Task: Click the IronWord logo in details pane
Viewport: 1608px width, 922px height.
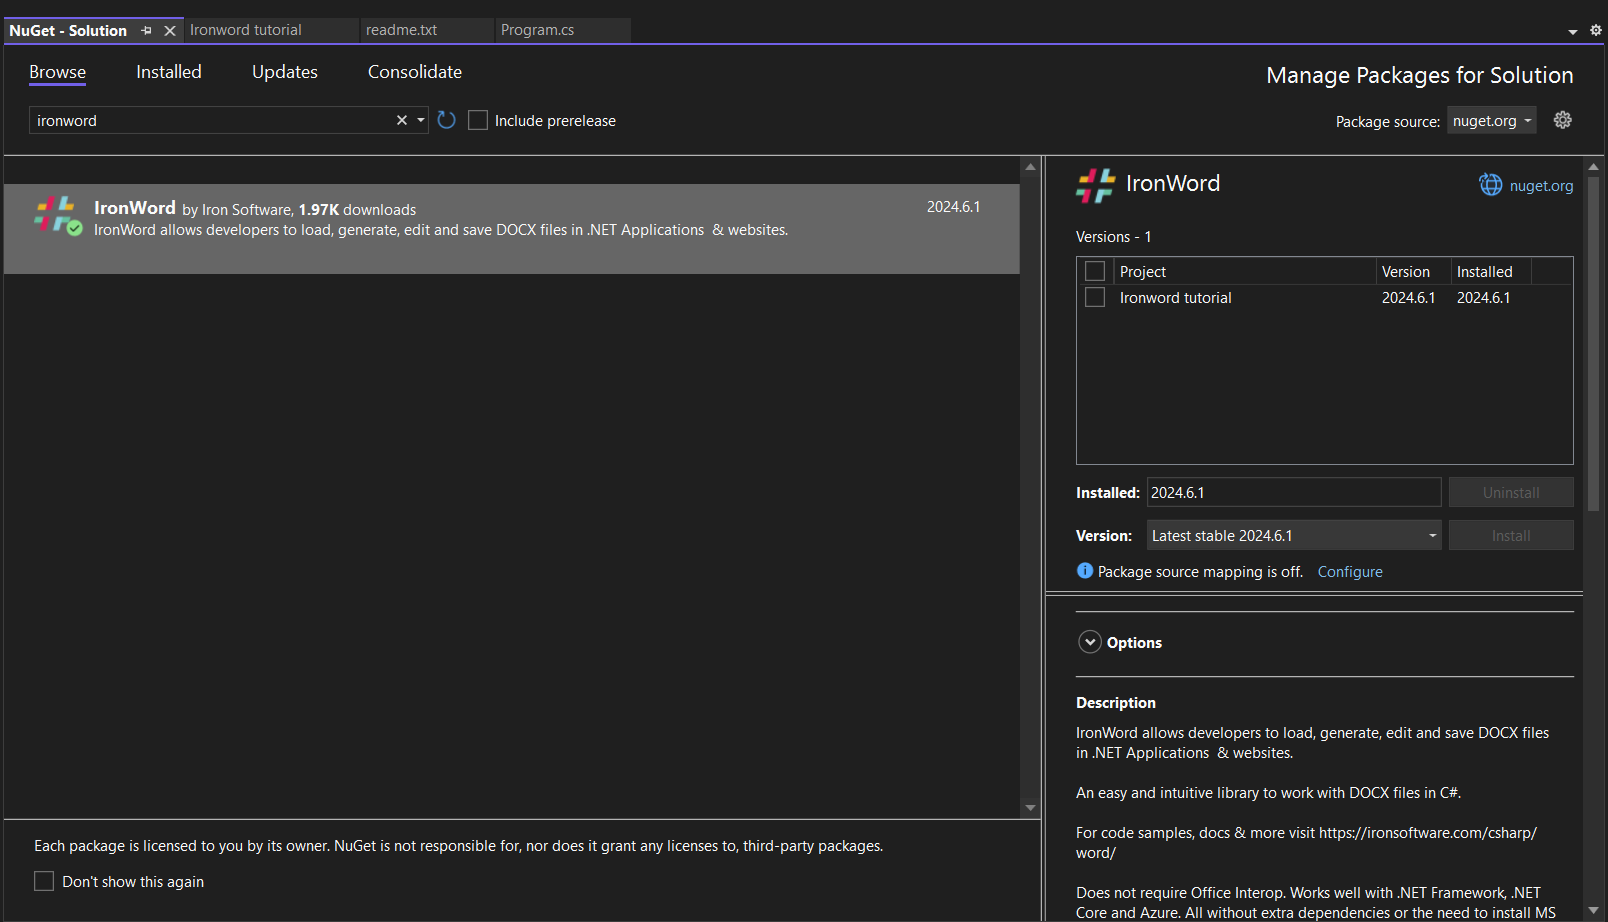Action: click(x=1095, y=185)
